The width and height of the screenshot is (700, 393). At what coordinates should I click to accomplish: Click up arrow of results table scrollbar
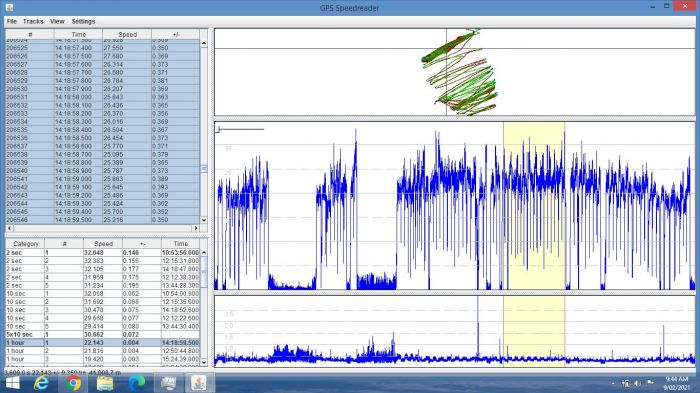tap(204, 252)
